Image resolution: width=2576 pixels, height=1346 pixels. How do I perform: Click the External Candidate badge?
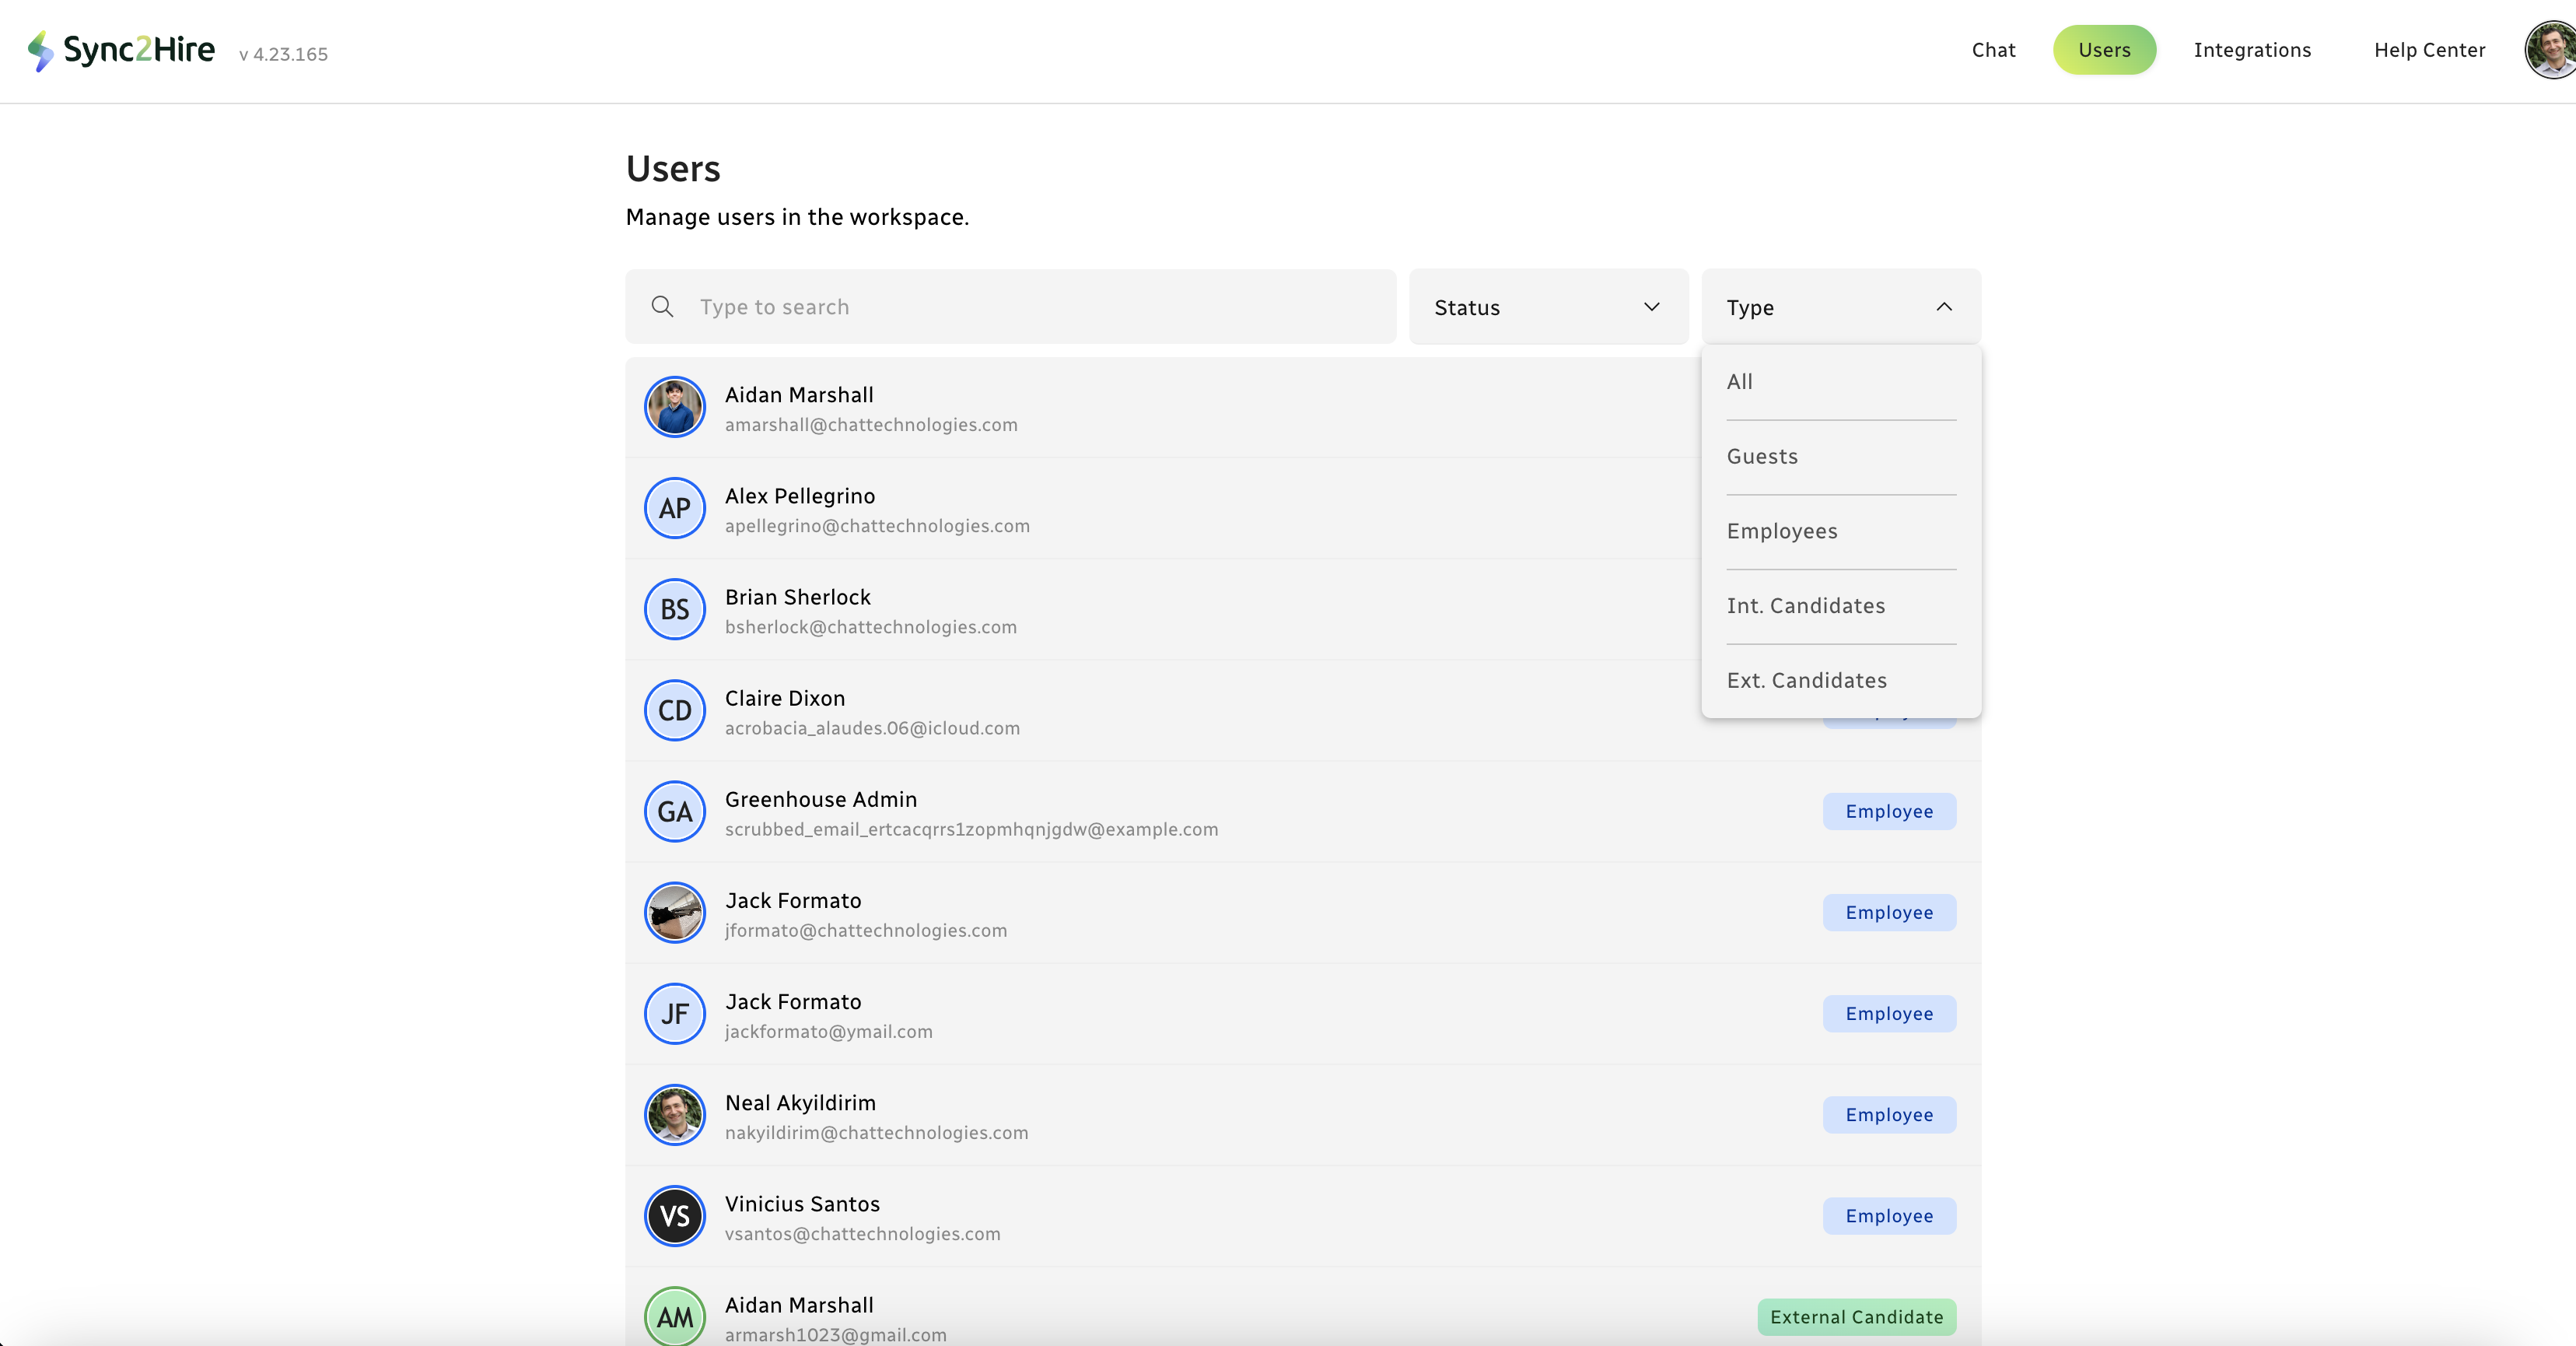click(x=1856, y=1316)
